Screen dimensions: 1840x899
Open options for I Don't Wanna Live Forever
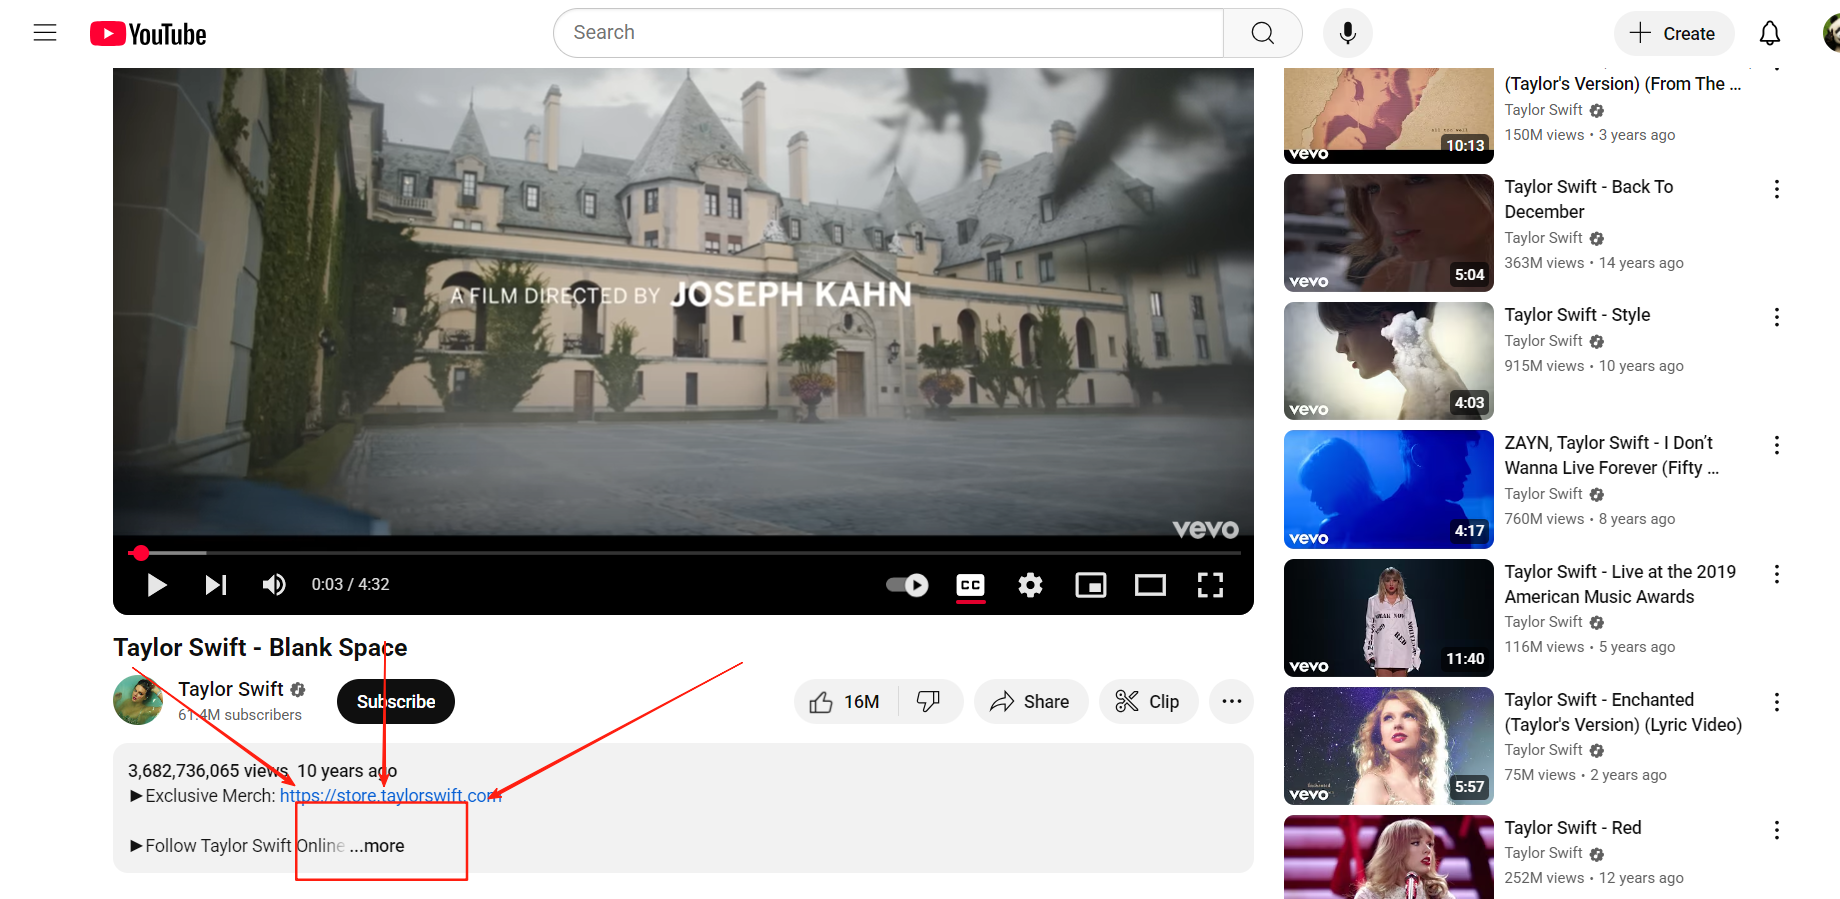[x=1777, y=445]
